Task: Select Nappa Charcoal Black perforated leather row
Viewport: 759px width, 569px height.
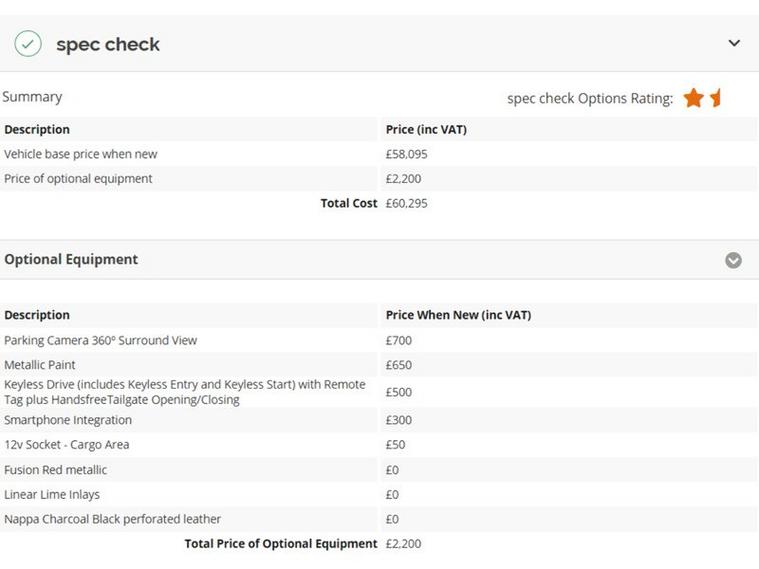Action: click(x=112, y=519)
